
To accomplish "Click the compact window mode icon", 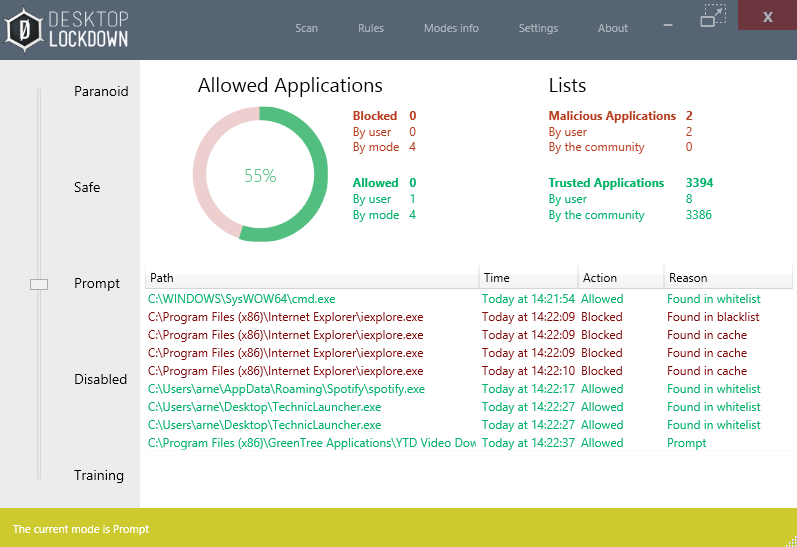I will point(713,15).
